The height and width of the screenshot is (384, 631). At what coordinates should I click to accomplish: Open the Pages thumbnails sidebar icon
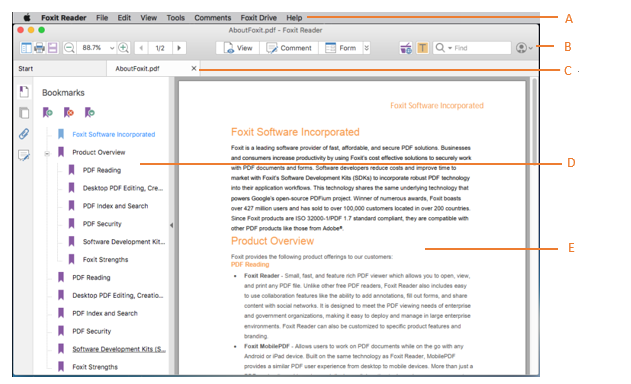[24, 113]
